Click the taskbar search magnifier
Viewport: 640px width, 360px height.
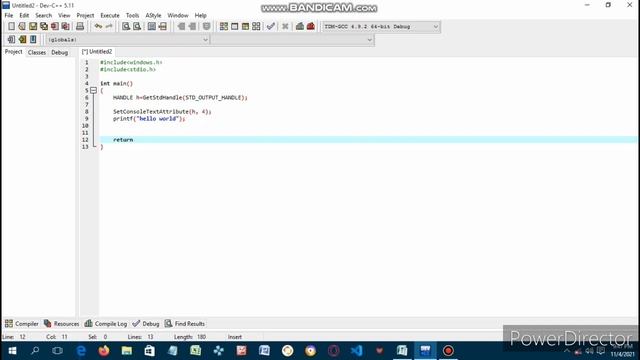35,351
